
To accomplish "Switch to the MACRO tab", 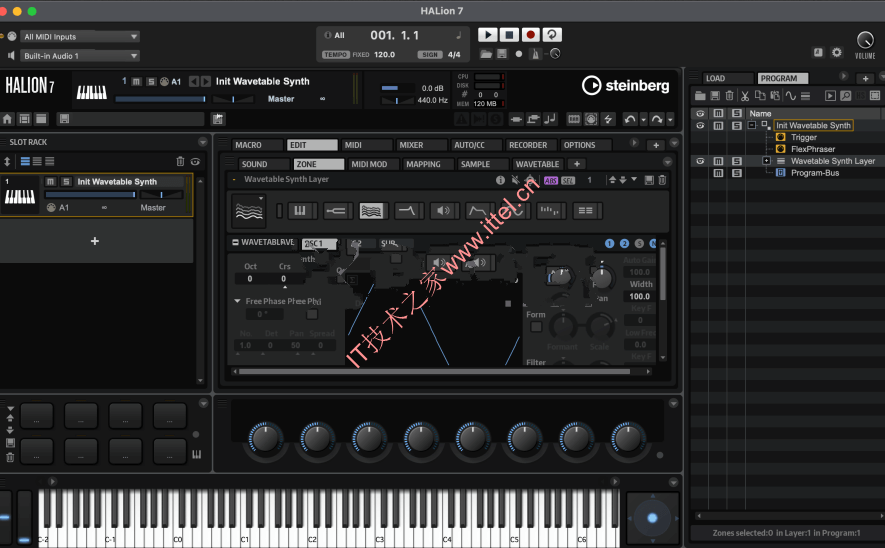I will [257, 145].
